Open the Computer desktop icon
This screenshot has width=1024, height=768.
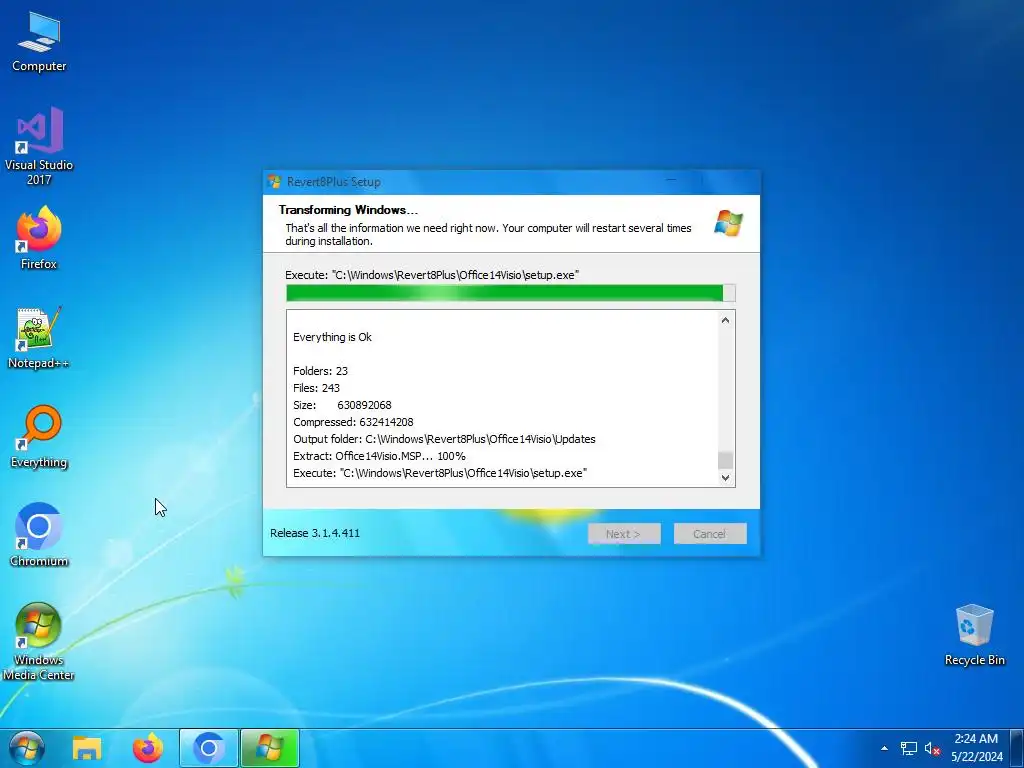39,40
